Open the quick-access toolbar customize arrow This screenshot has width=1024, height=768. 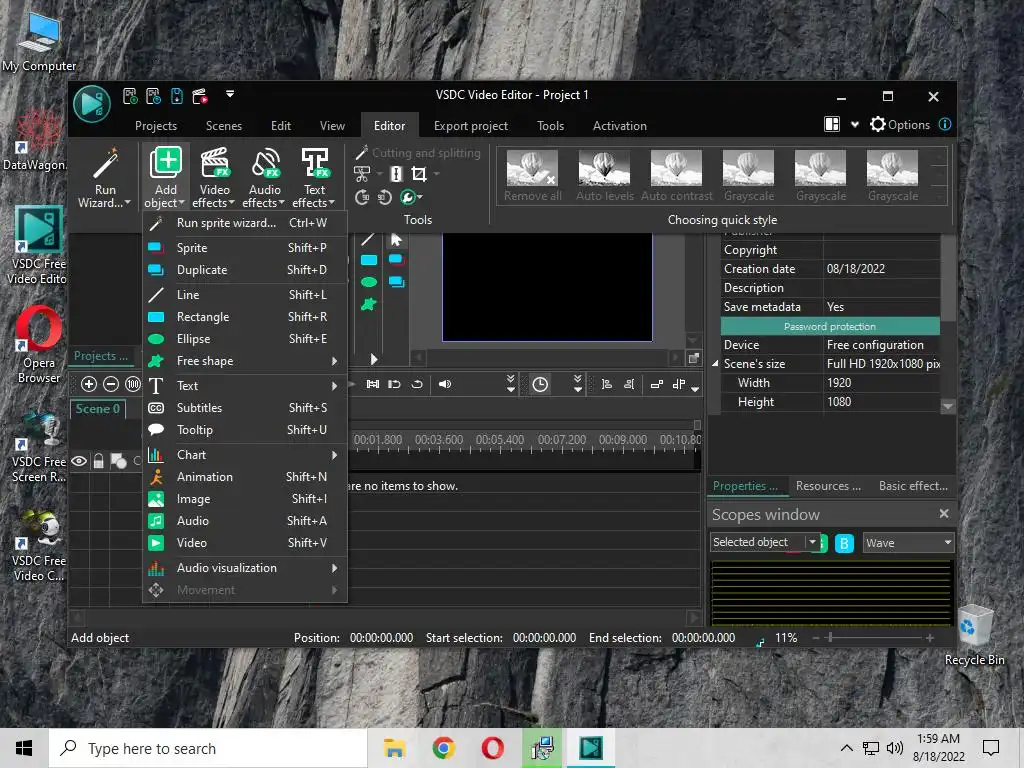tap(230, 94)
